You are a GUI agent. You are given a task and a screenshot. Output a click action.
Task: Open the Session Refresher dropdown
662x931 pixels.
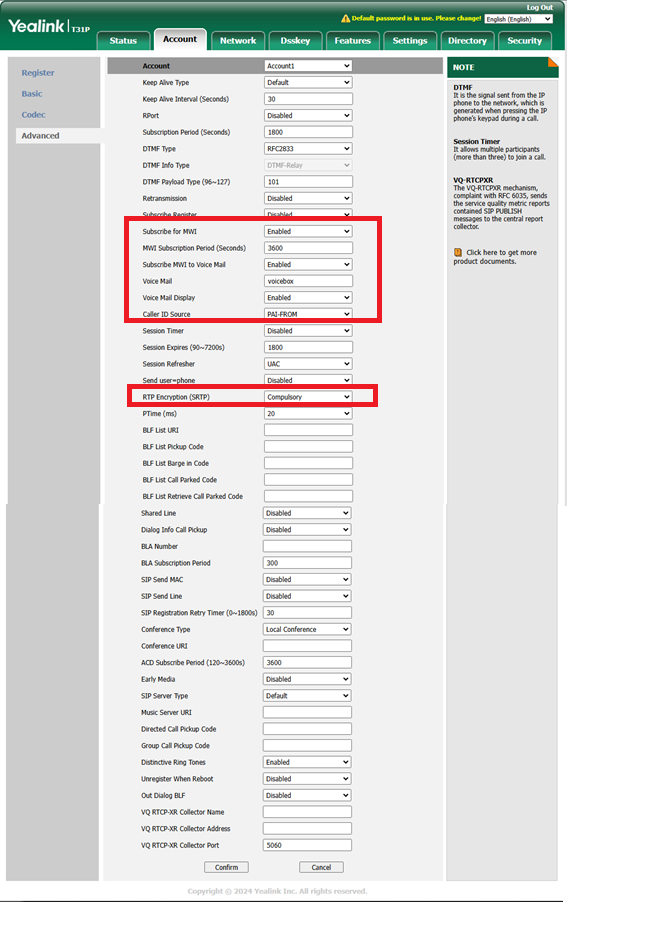coord(308,364)
